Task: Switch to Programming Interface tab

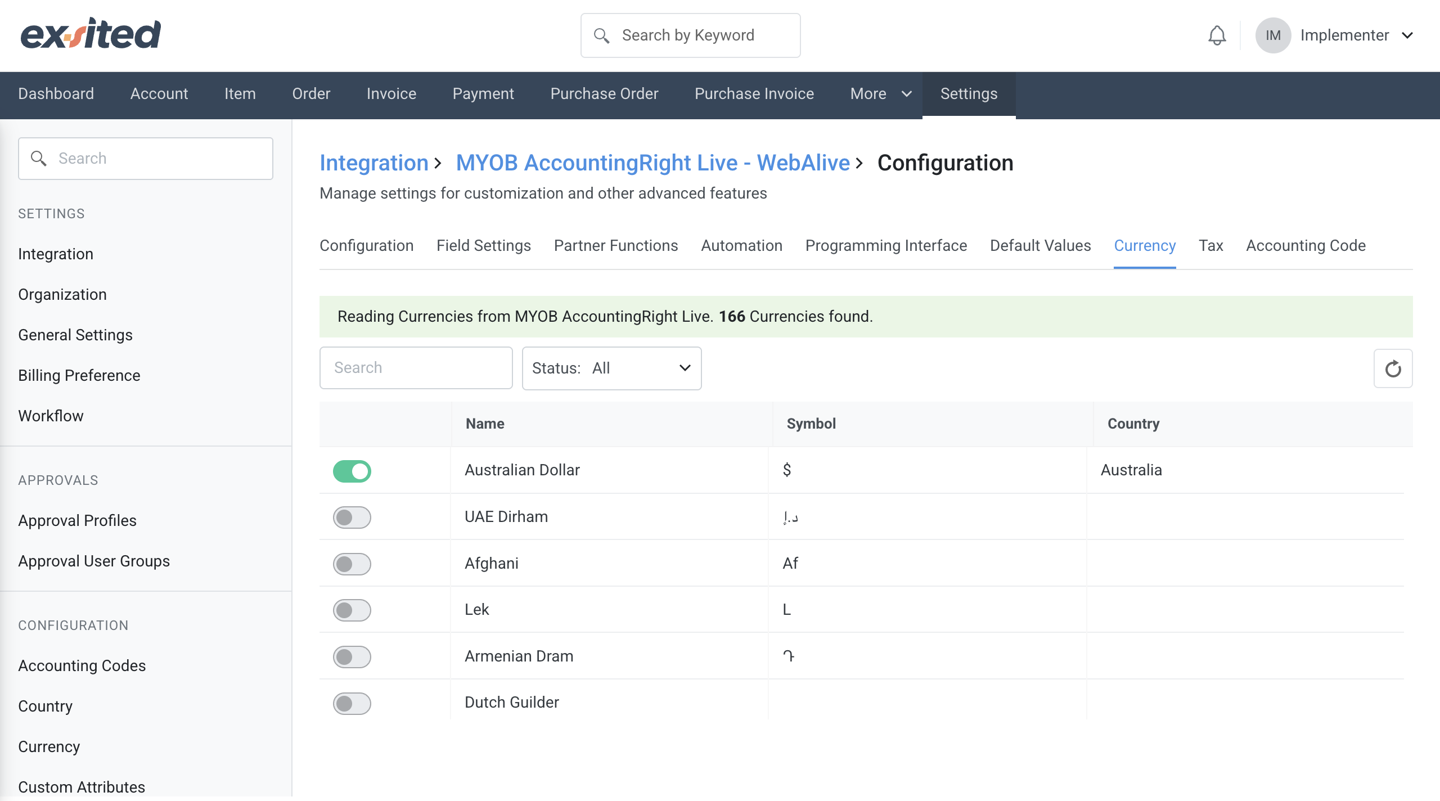Action: 886,246
